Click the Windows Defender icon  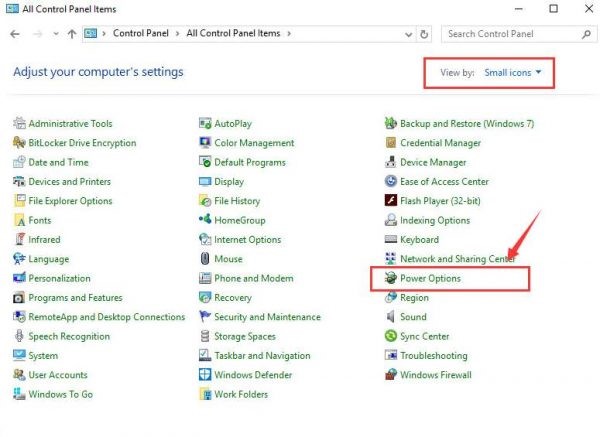pyautogui.click(x=206, y=375)
